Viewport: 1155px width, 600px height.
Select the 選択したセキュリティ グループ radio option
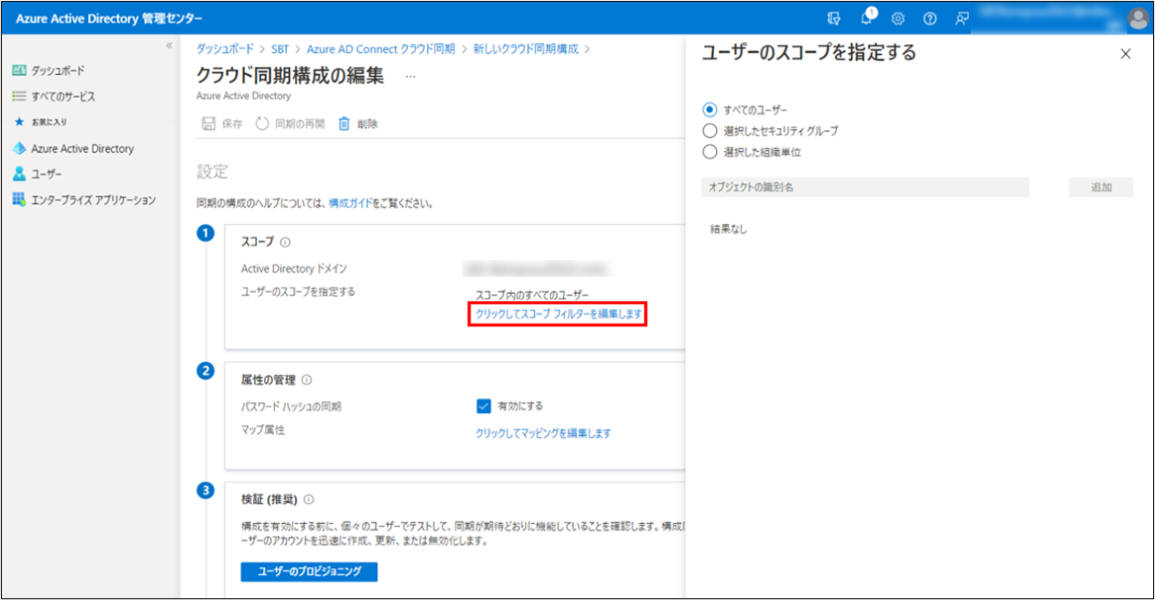point(709,131)
